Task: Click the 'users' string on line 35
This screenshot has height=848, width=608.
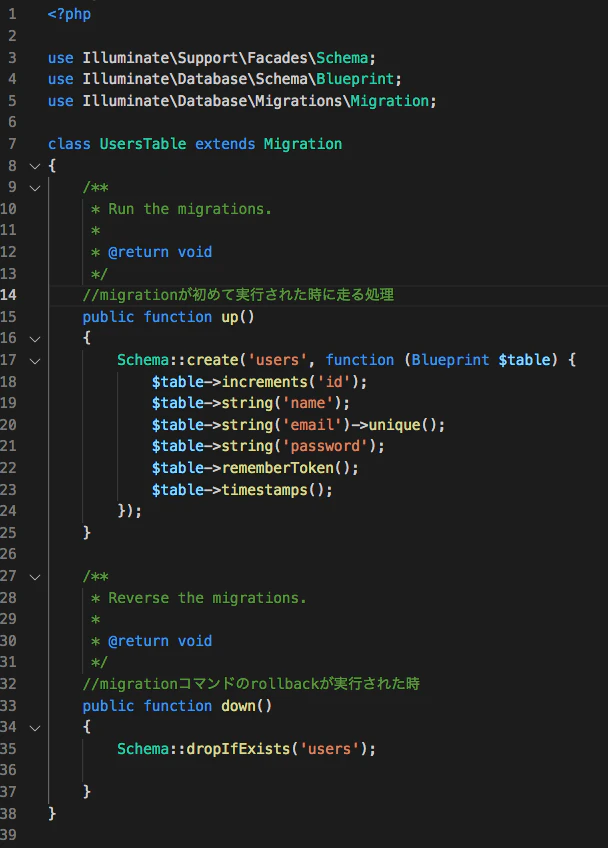Action: click(x=329, y=749)
